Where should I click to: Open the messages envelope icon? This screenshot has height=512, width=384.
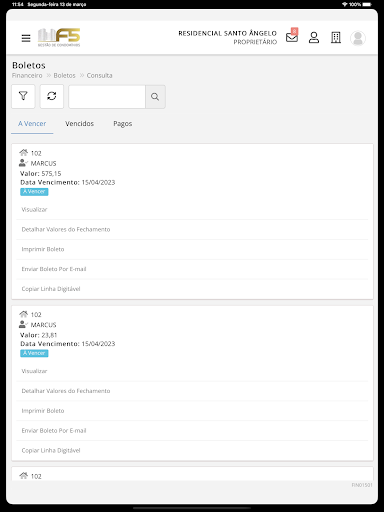(292, 36)
